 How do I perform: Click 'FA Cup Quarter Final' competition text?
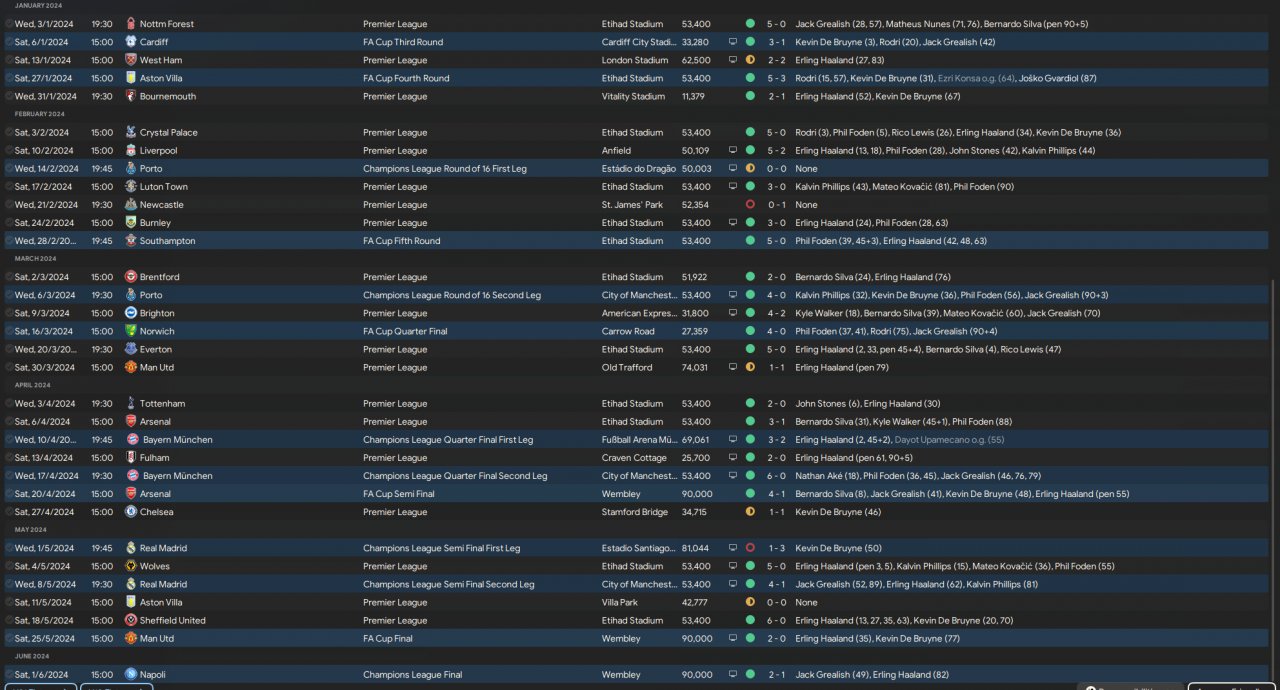405,331
